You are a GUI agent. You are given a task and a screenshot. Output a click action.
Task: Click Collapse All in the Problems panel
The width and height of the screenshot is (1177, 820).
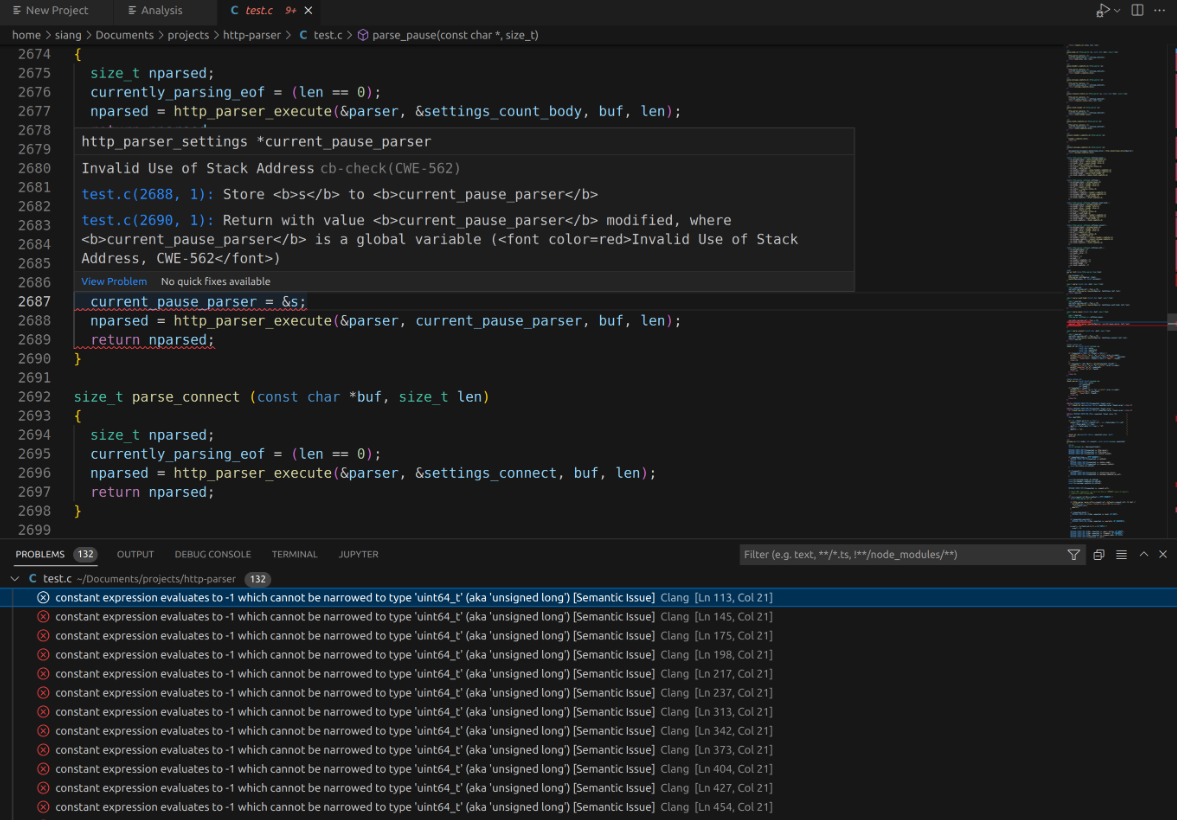tap(1098, 554)
